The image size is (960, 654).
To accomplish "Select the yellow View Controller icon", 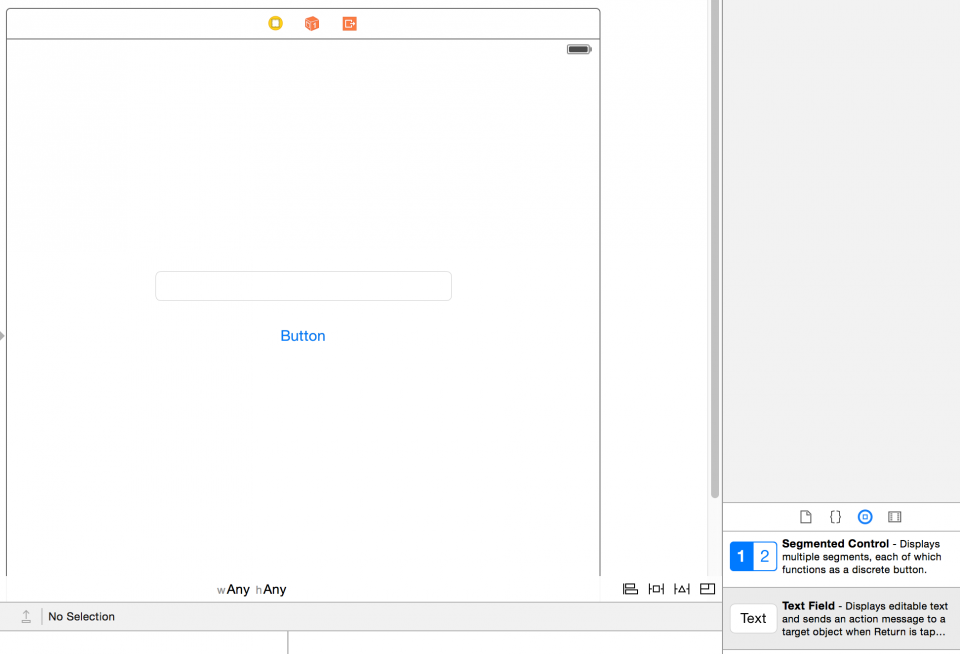I will click(x=275, y=23).
